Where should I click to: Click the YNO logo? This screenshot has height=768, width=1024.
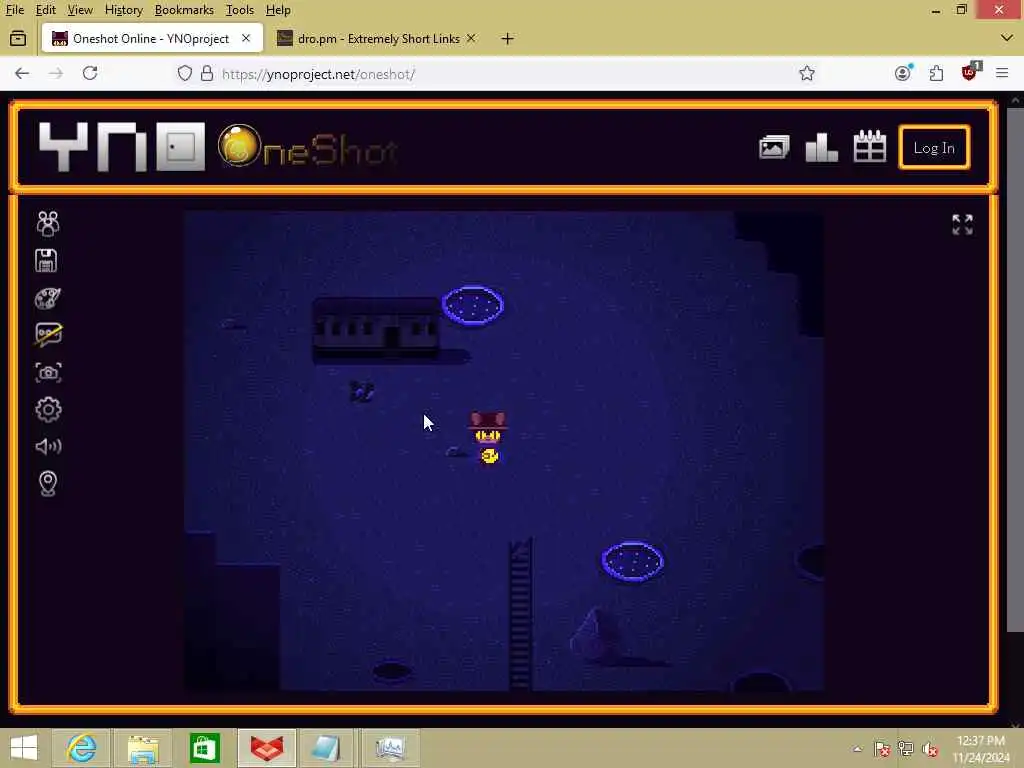[x=122, y=147]
